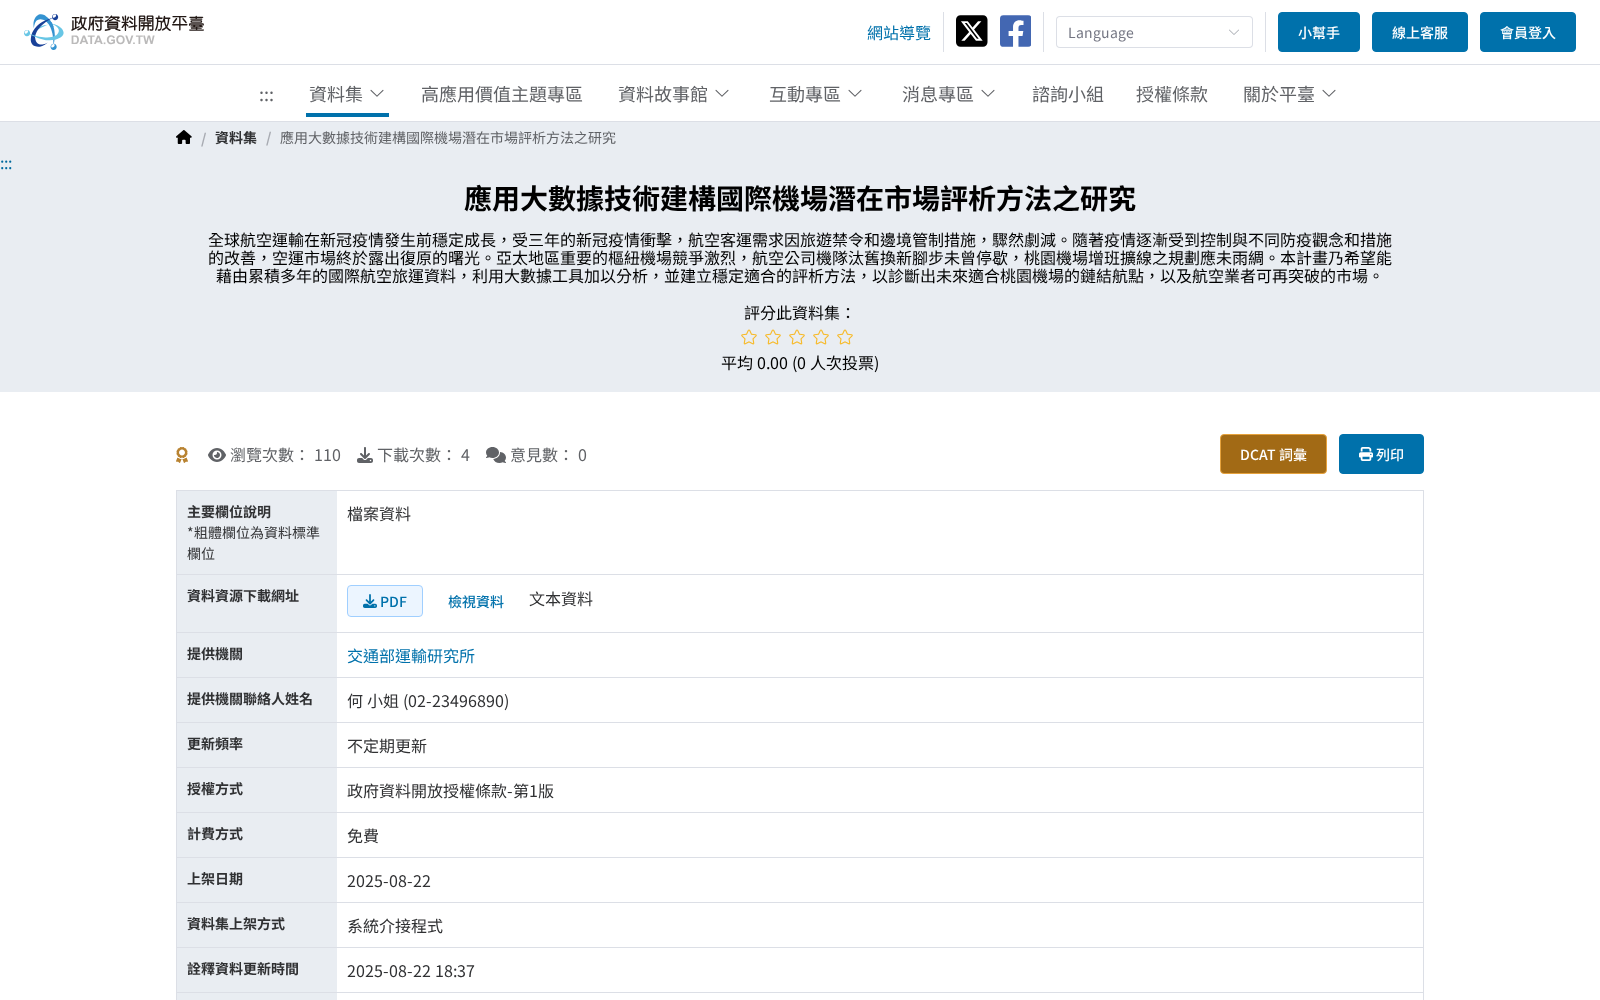Click the 檔案資料 field value
Screen dimensions: 1600x1000
click(379, 514)
